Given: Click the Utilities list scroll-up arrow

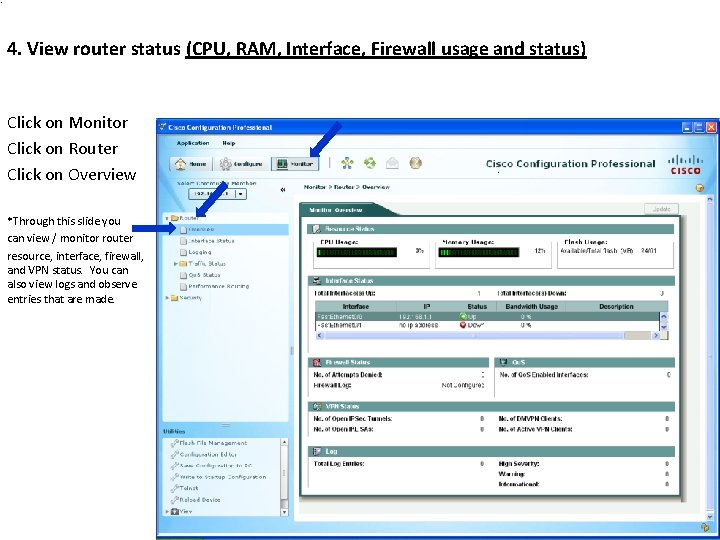Looking at the screenshot, I should click(284, 442).
